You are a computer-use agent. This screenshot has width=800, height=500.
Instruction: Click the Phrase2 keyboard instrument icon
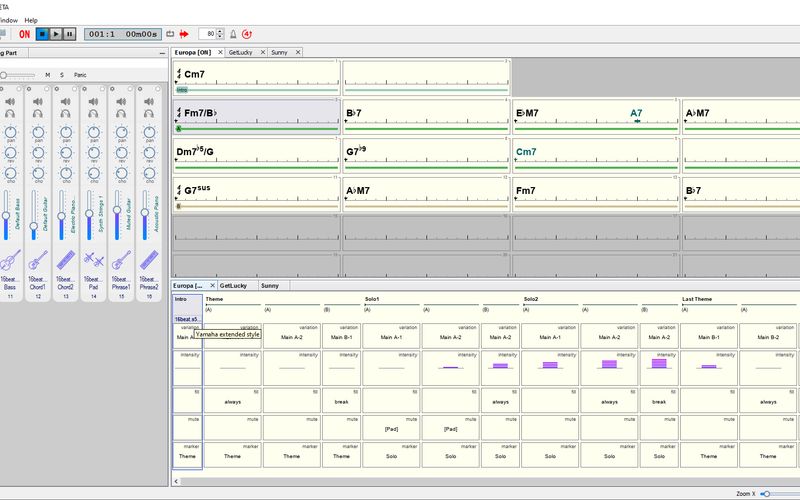pos(150,260)
